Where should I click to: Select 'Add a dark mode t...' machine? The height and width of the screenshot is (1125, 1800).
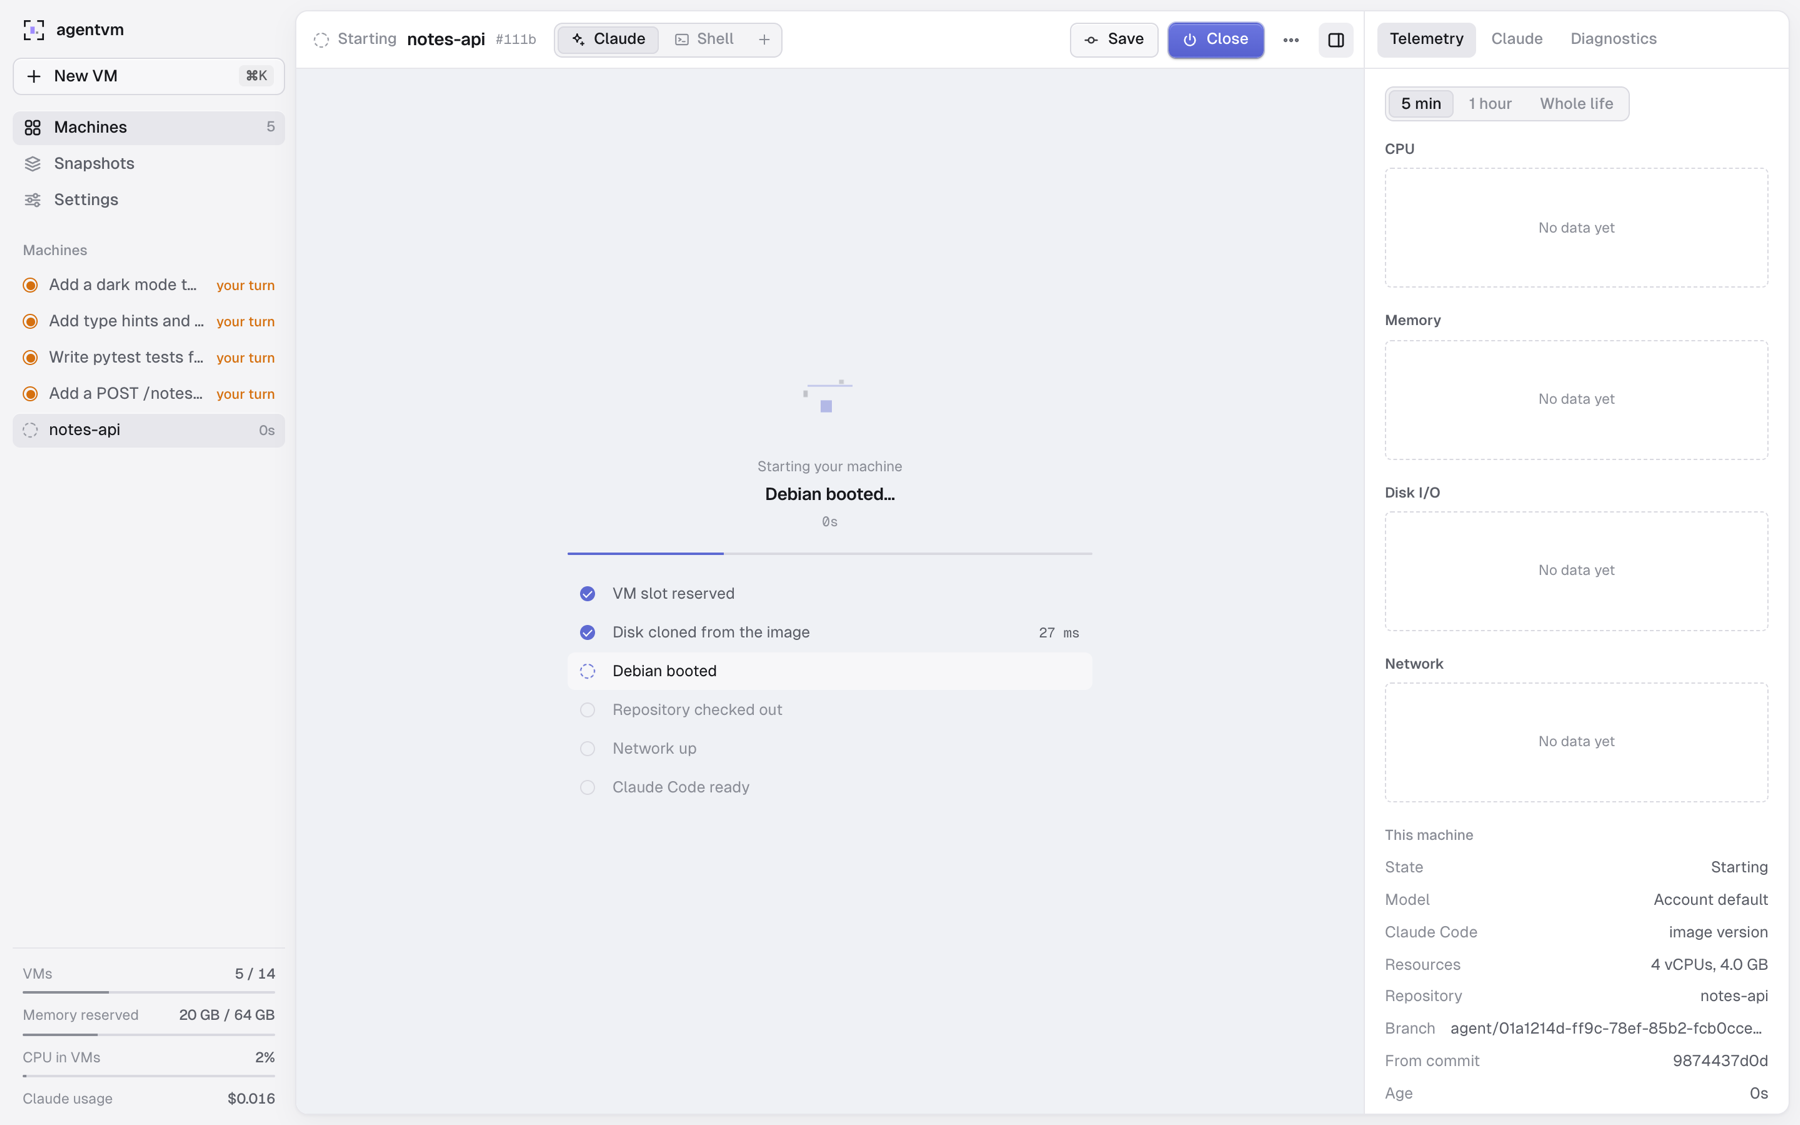tap(148, 285)
